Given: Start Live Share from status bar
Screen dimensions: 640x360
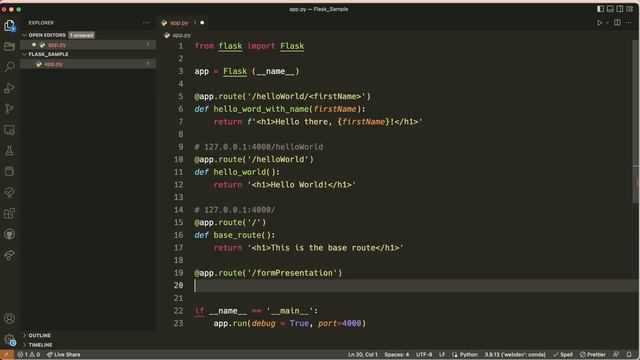Looking at the screenshot, I should (64, 355).
